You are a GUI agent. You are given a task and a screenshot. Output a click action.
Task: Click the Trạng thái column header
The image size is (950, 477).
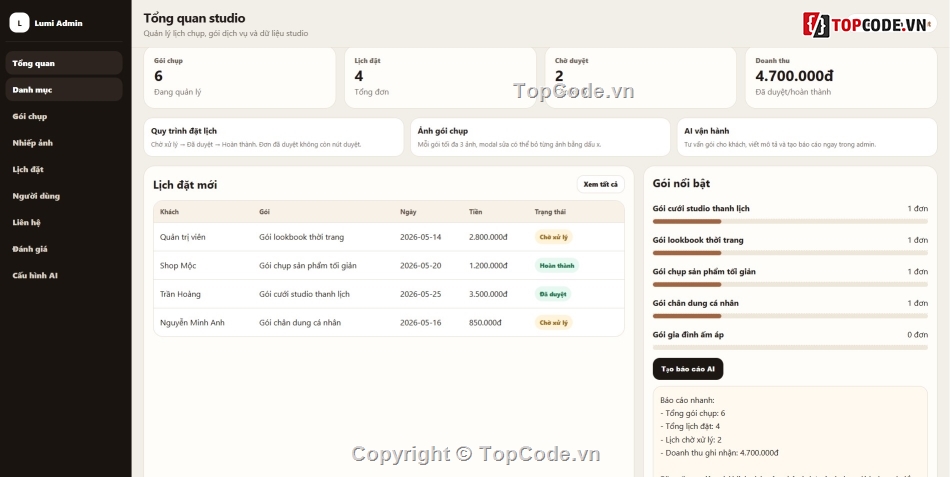pyautogui.click(x=550, y=212)
